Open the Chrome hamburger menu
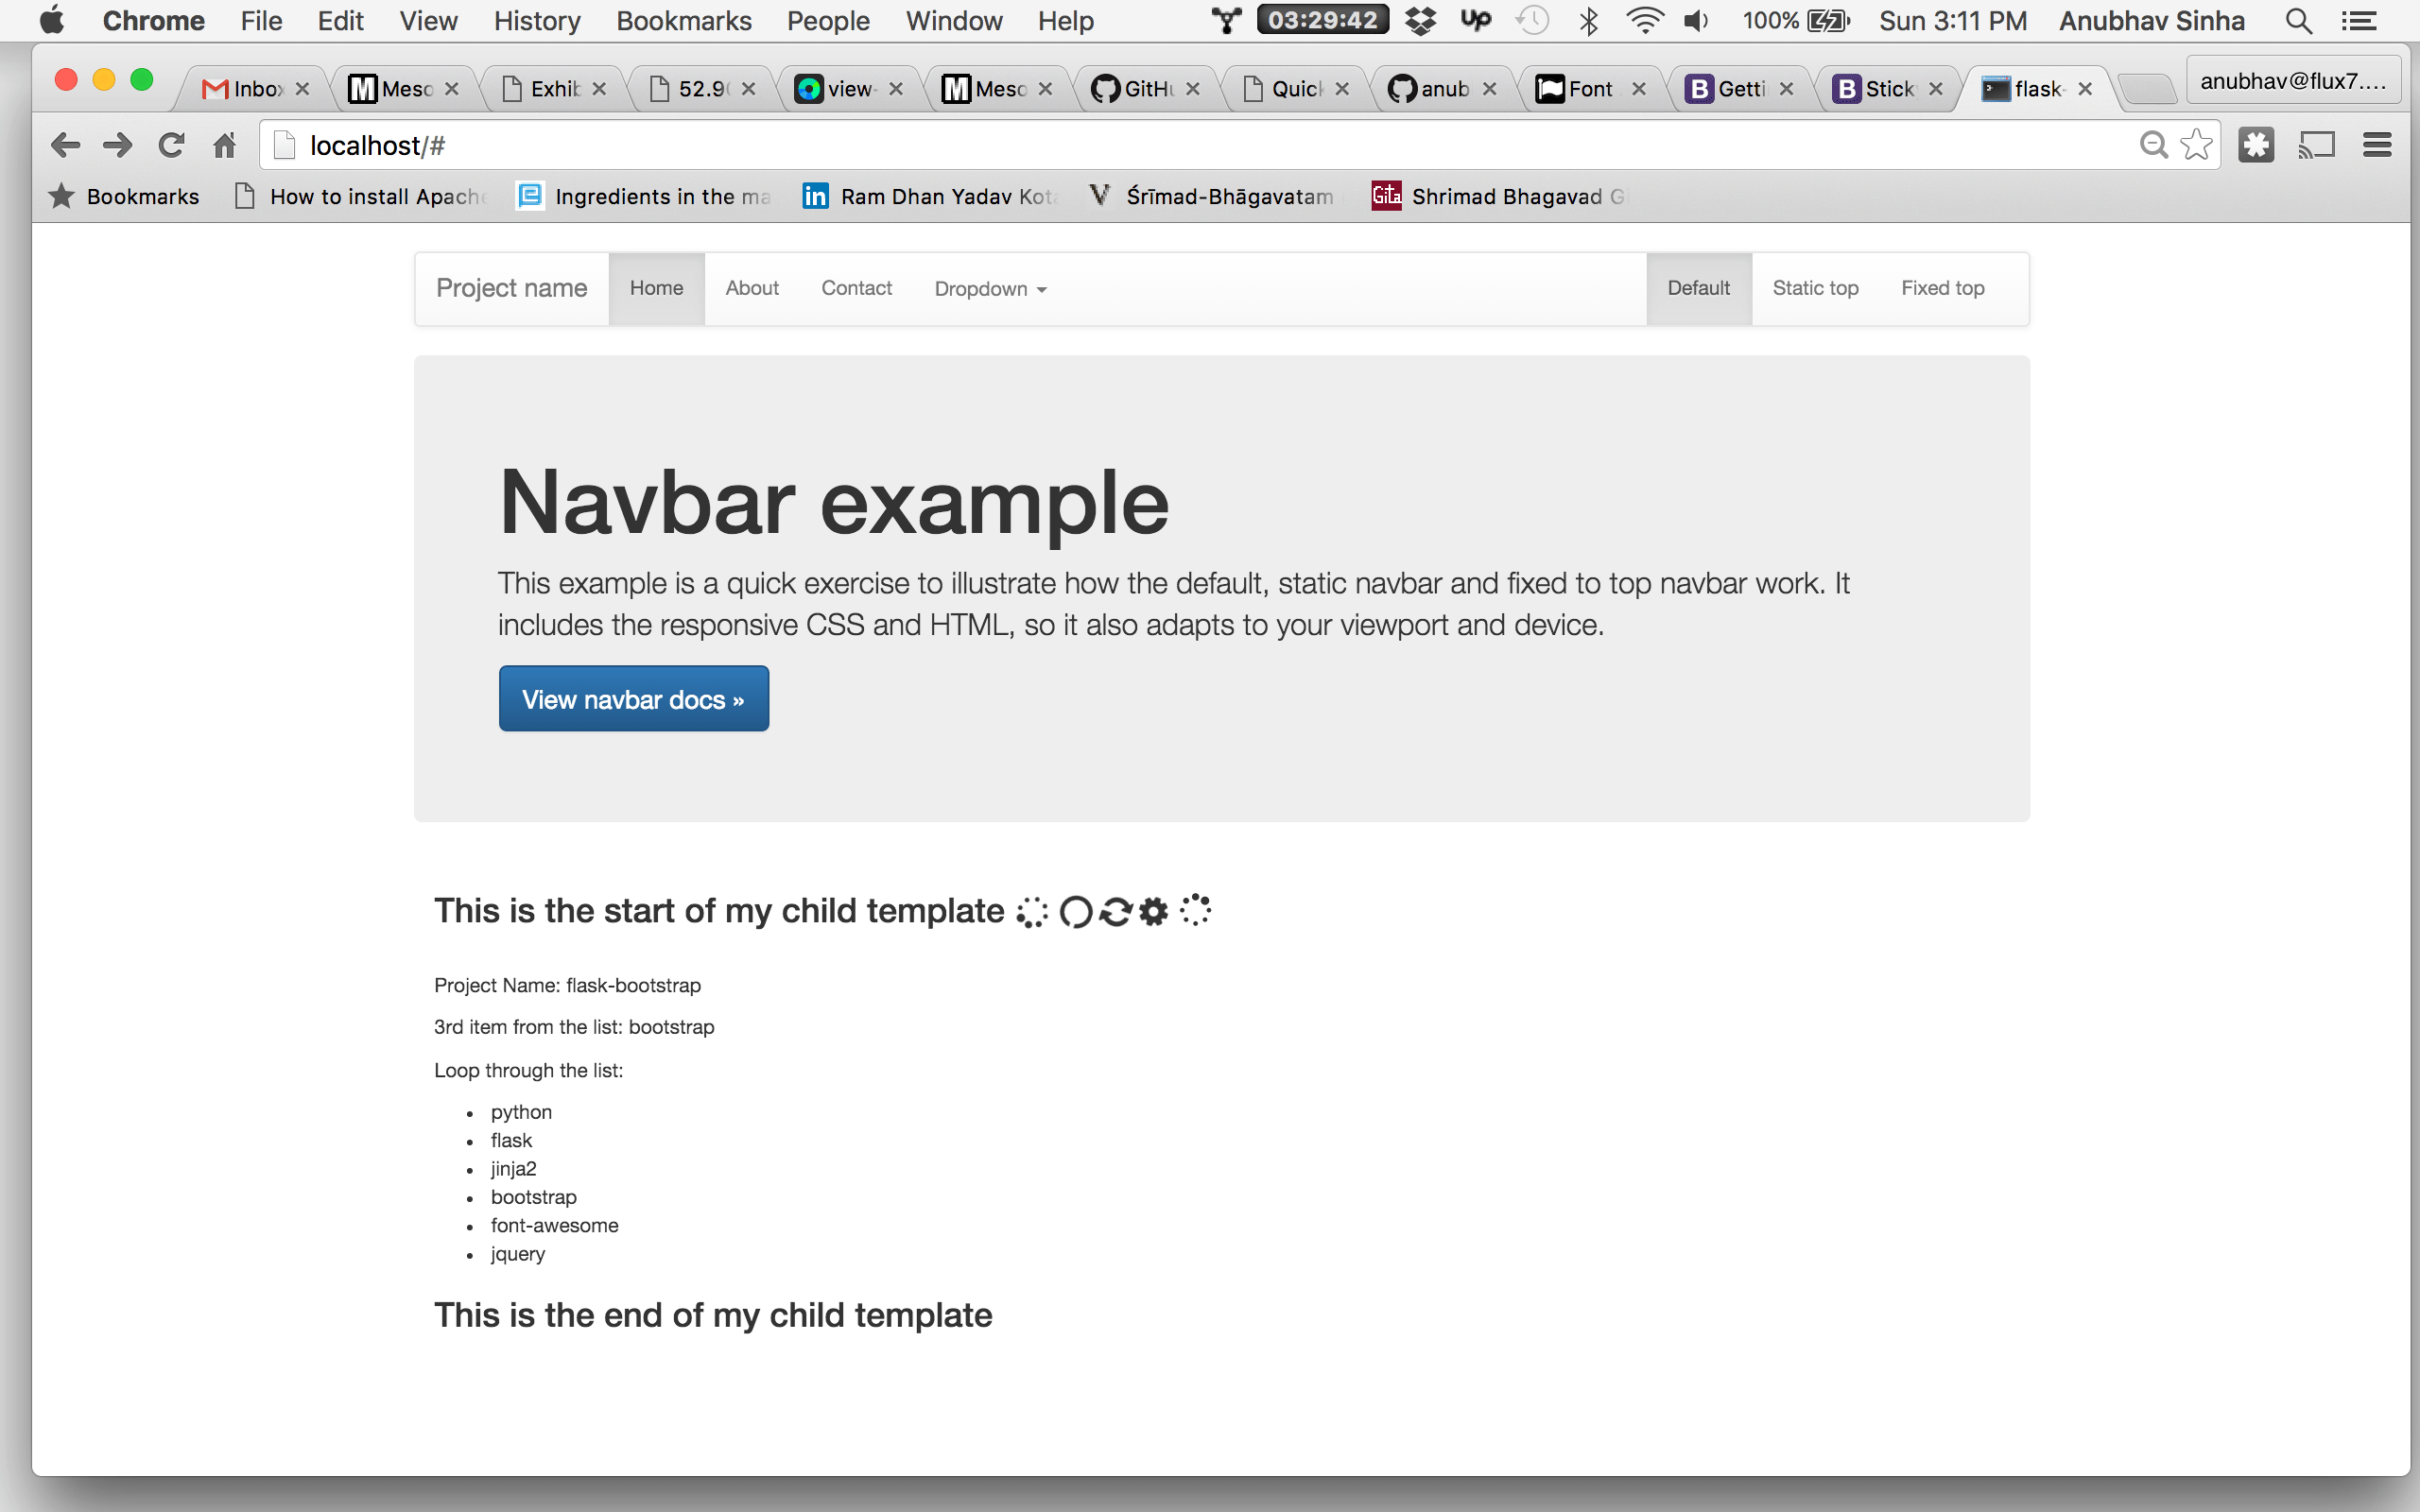2420x1512 pixels. point(2378,144)
